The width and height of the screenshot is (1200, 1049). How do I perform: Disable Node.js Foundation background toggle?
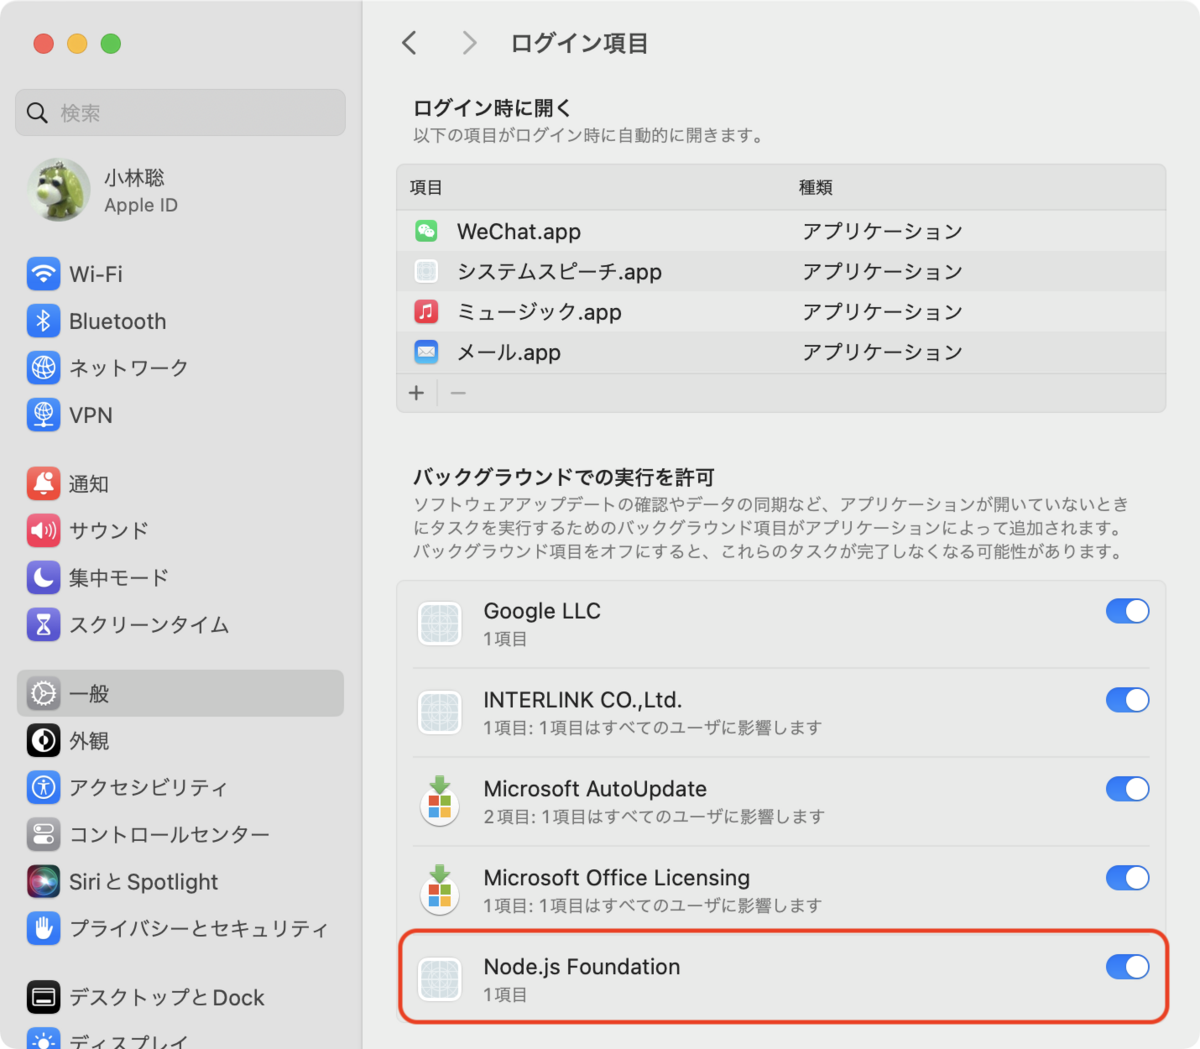click(x=1127, y=967)
